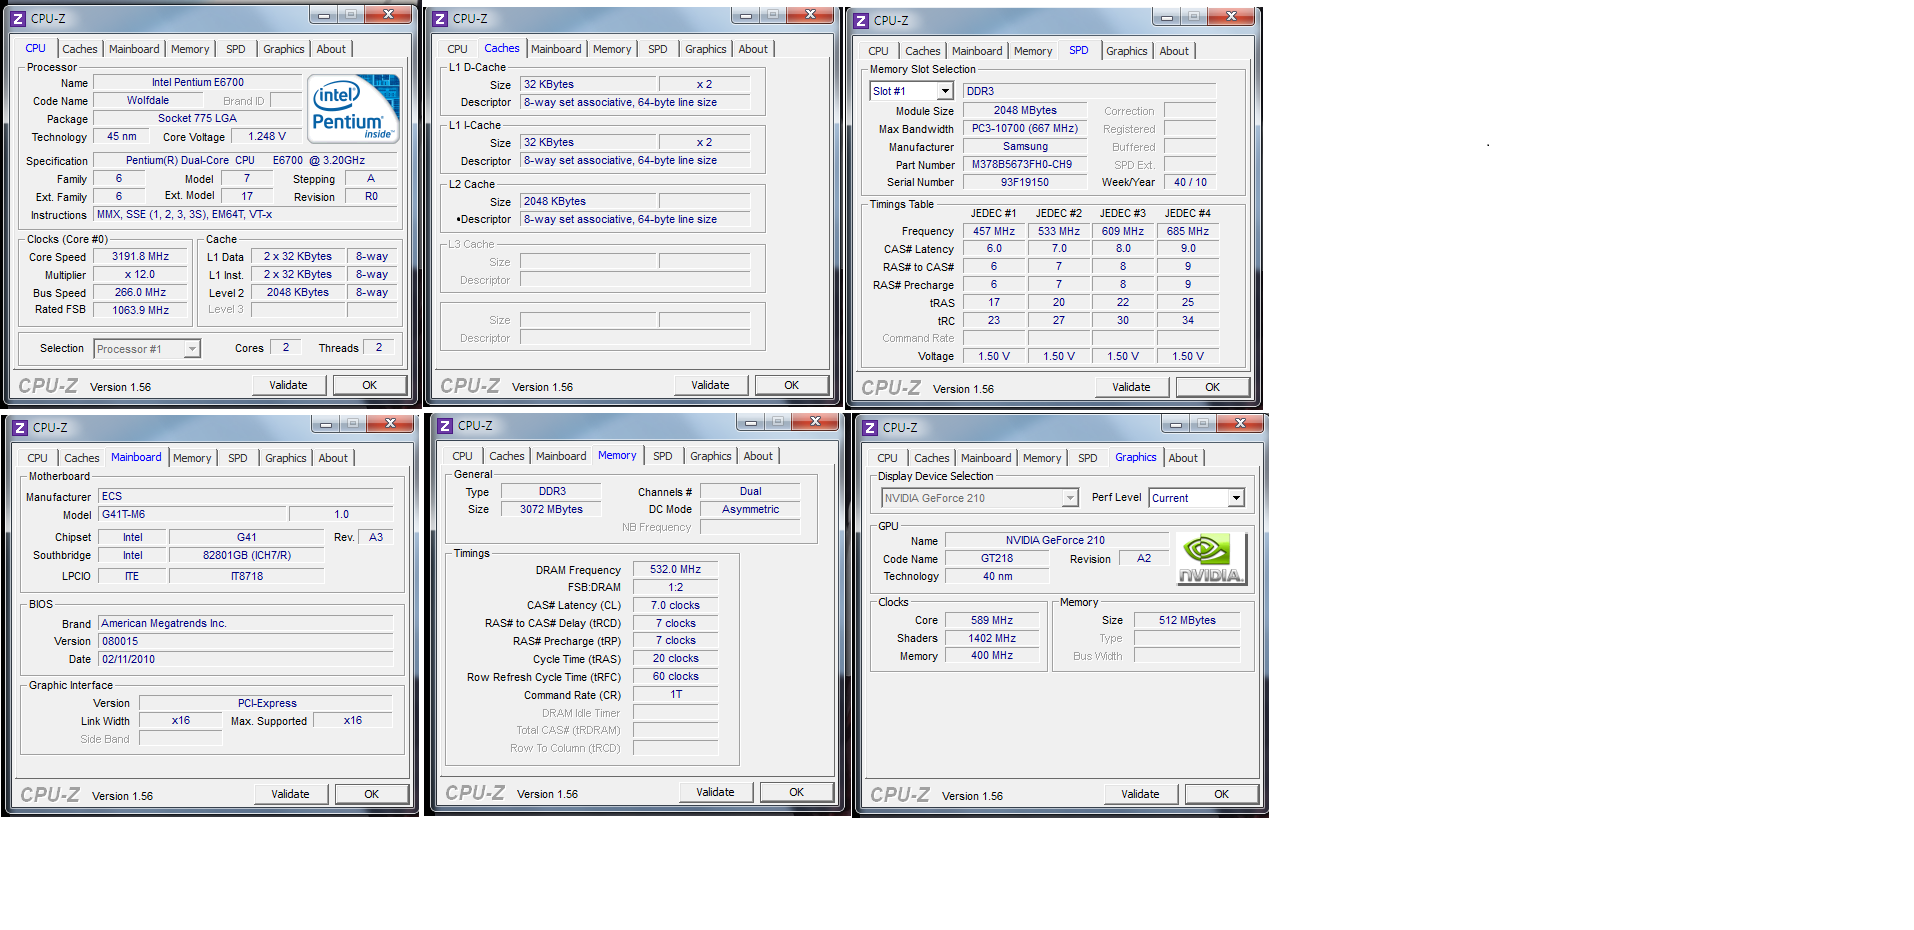This screenshot has height=930, width=1914.
Task: Select Graphics tab in the Memory-tab window
Action: [711, 456]
